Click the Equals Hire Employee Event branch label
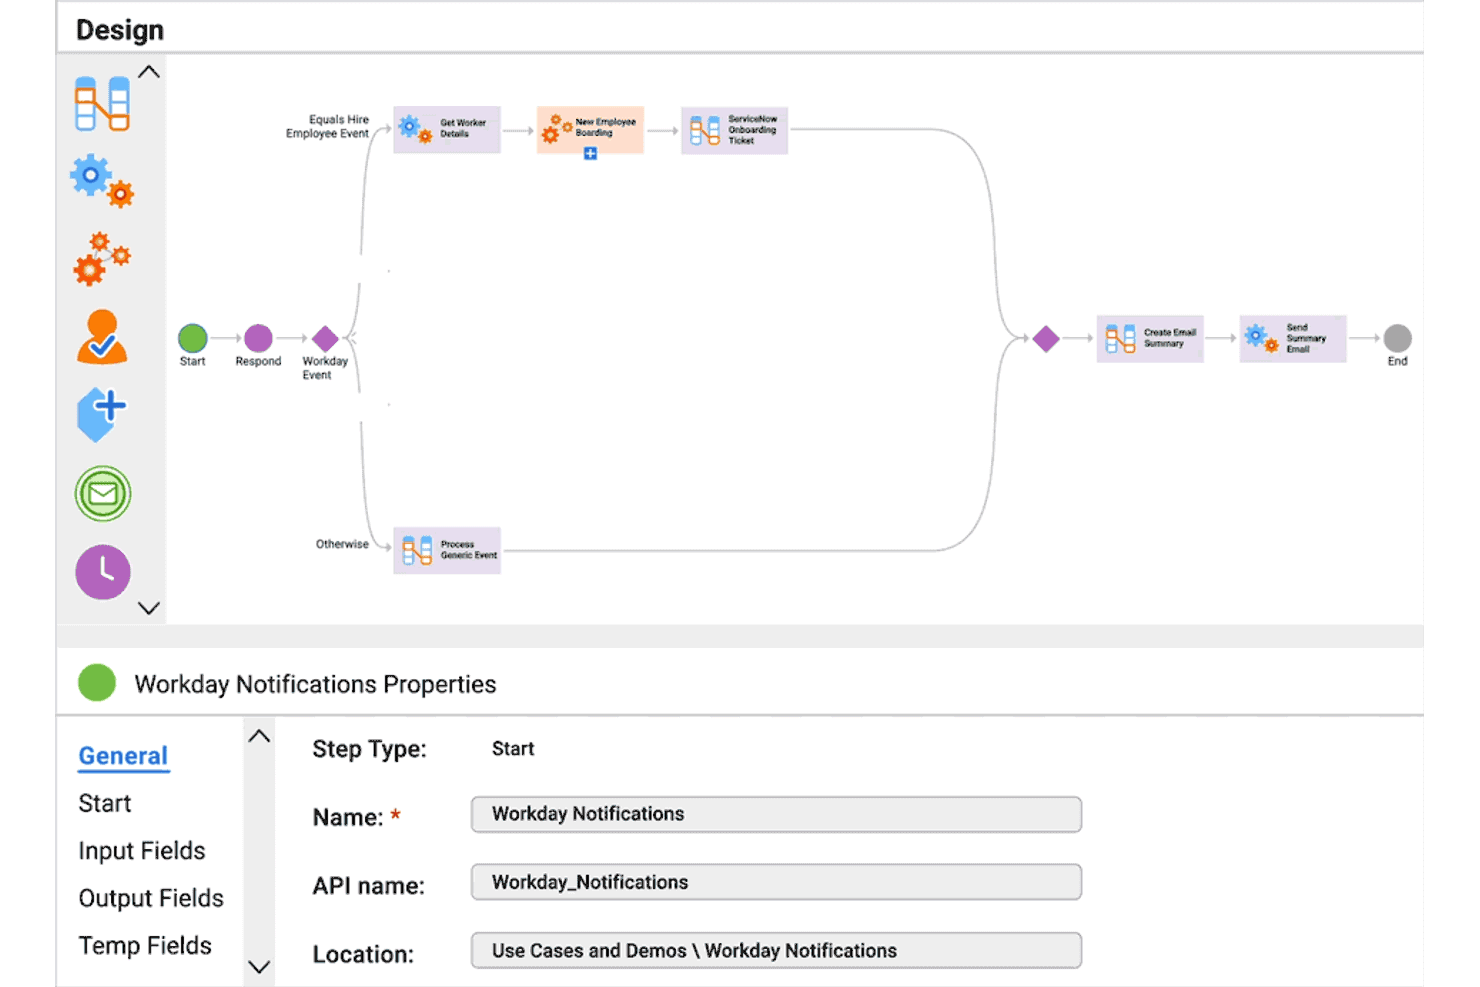1480x987 pixels. pos(327,126)
